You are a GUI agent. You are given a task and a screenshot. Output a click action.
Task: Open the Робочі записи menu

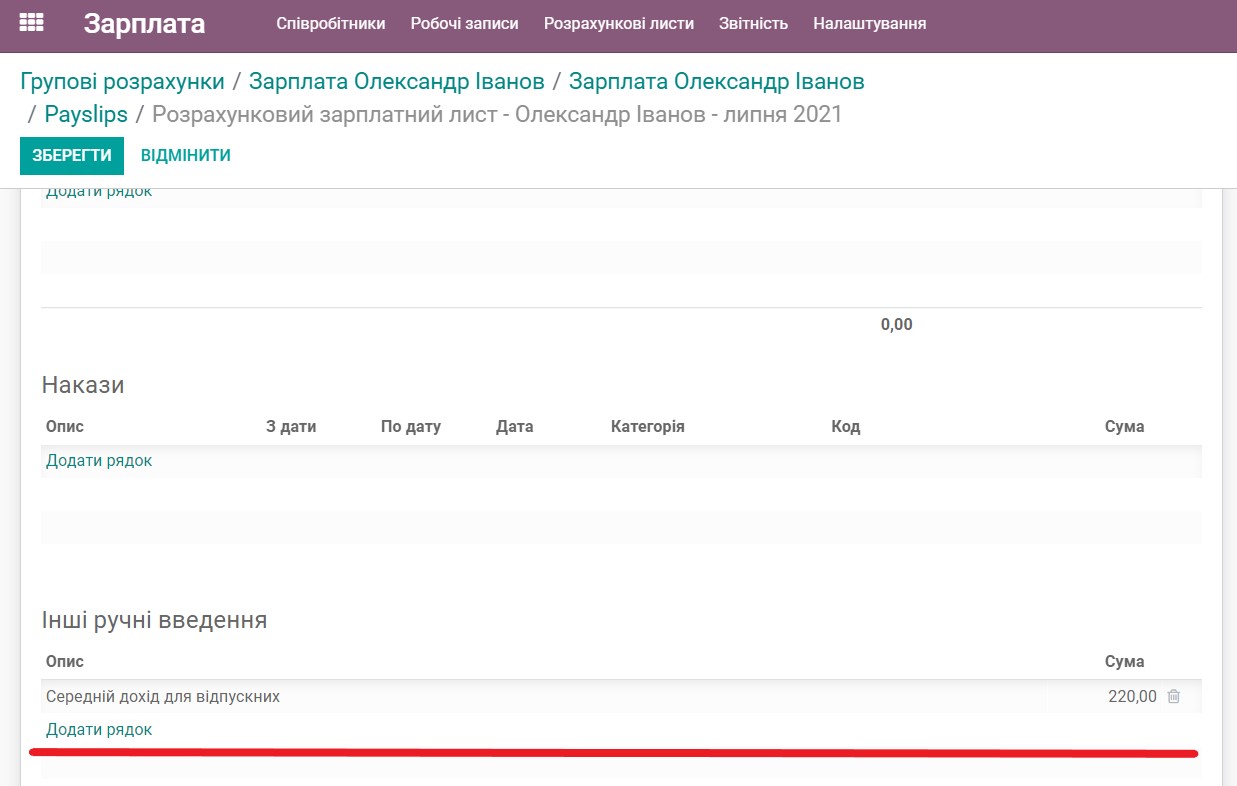(464, 23)
